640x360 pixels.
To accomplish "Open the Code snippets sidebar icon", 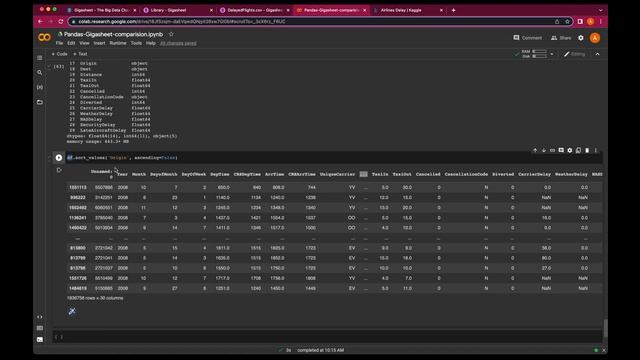I will coord(40,317).
